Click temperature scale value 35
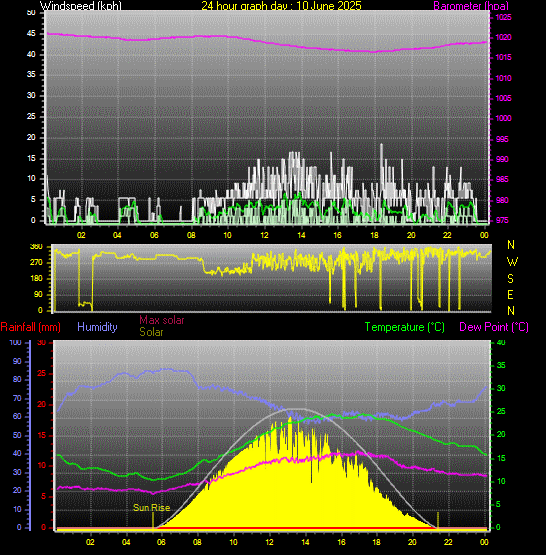The height and width of the screenshot is (555, 546). pos(501,365)
